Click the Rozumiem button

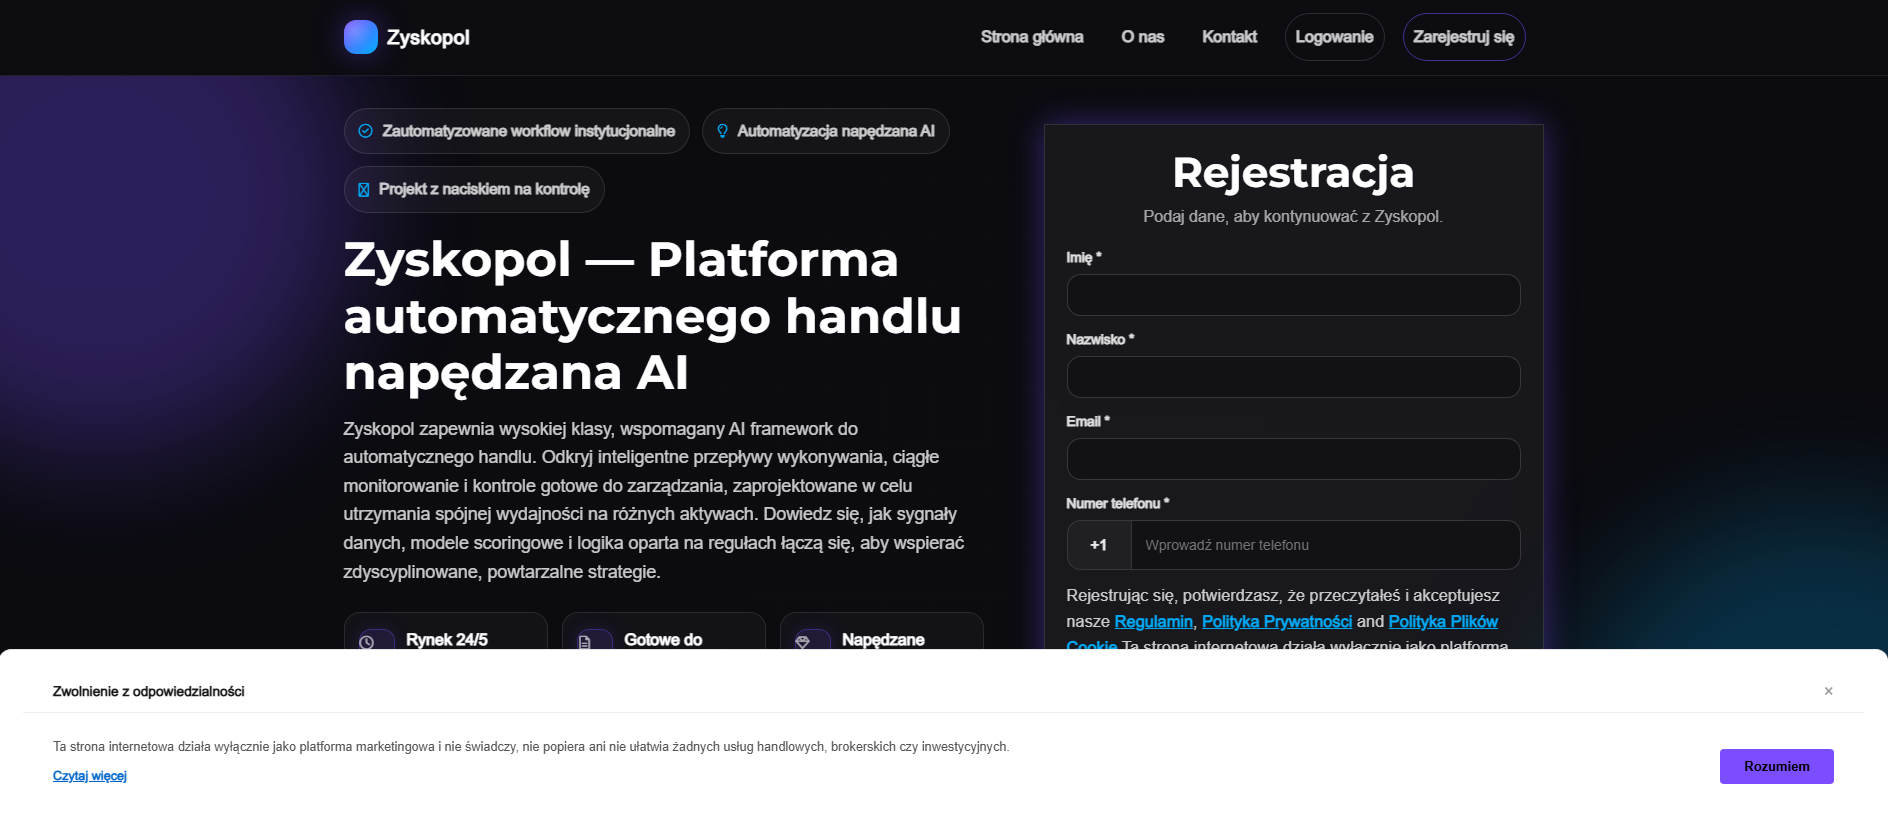(x=1776, y=766)
